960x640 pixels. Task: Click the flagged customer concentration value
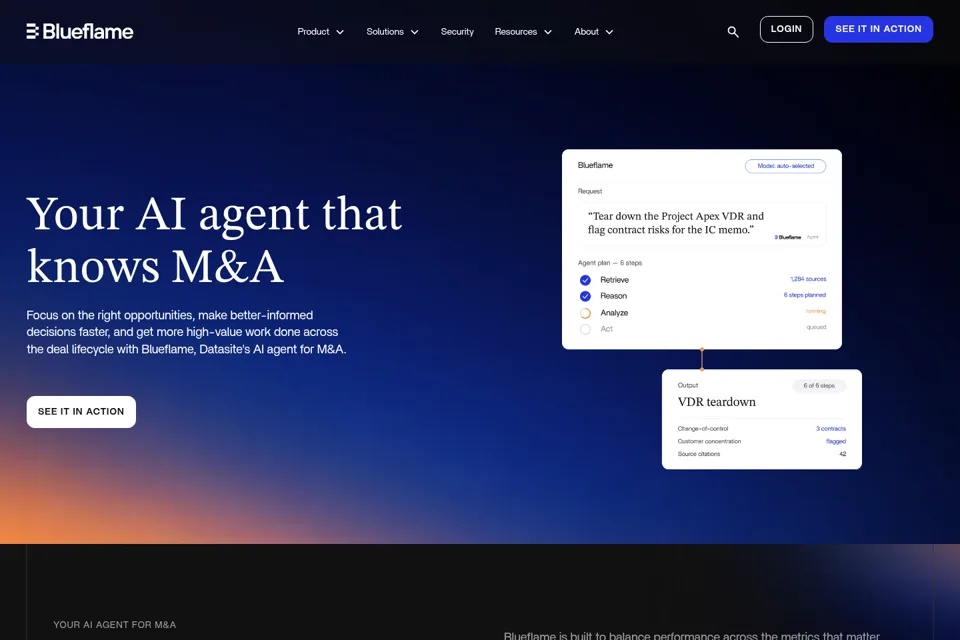(x=836, y=442)
